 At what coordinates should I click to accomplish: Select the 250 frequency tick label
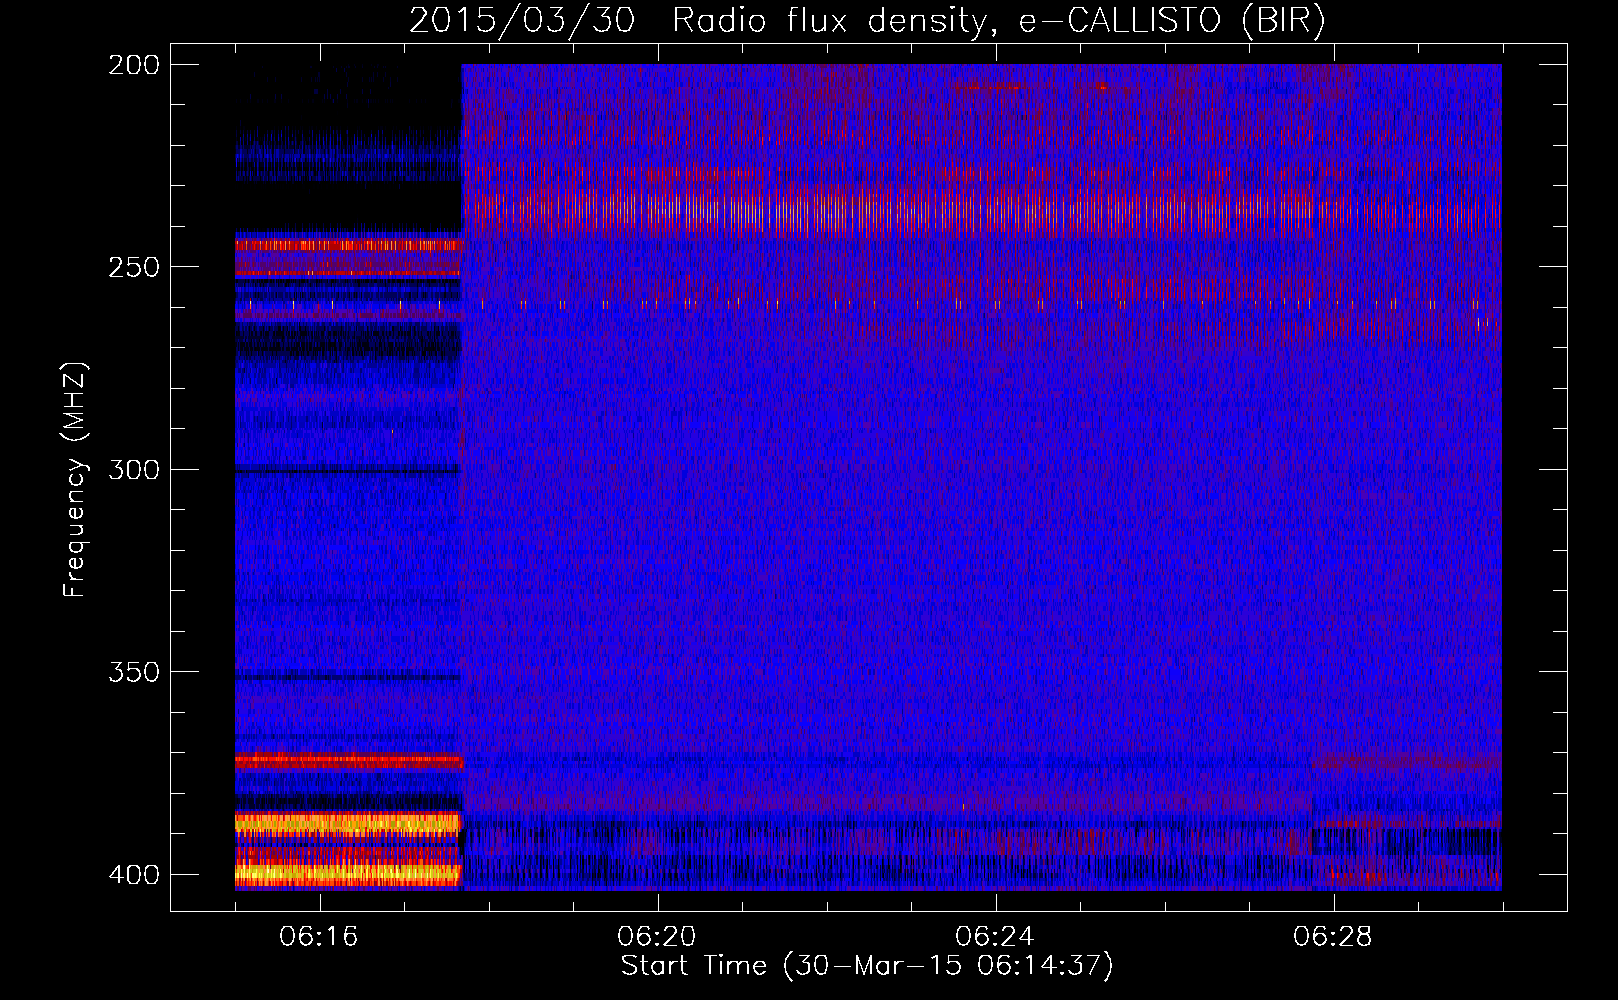click(x=134, y=267)
